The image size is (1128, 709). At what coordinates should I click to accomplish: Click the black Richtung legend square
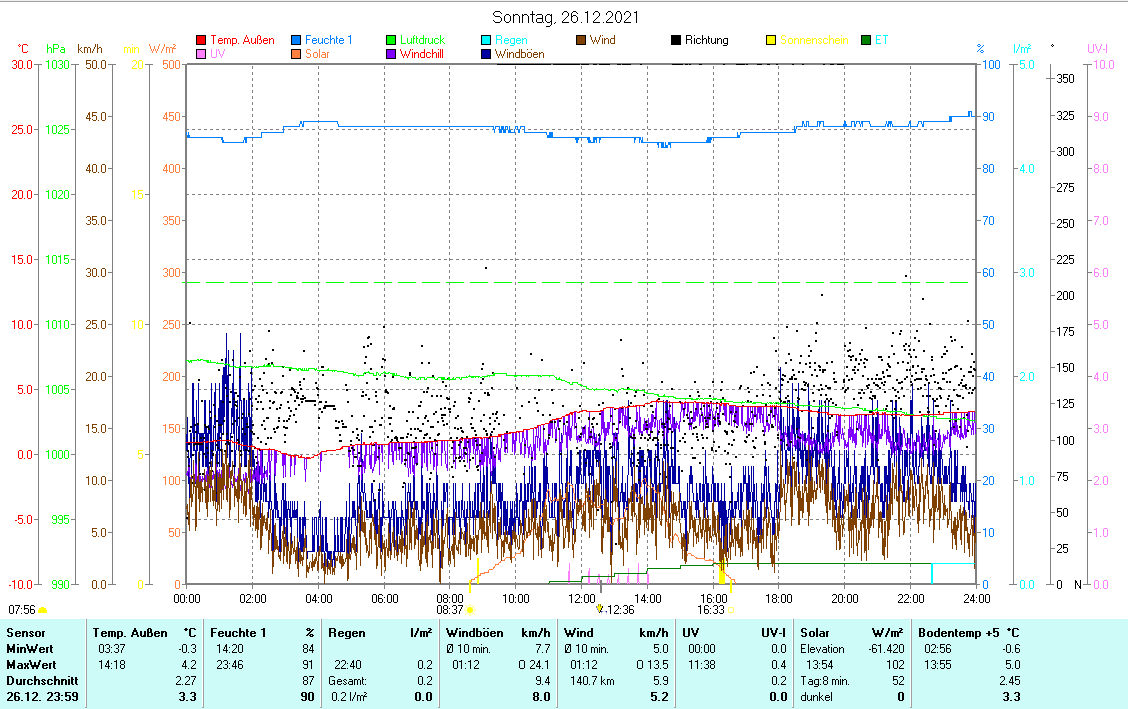(x=676, y=41)
